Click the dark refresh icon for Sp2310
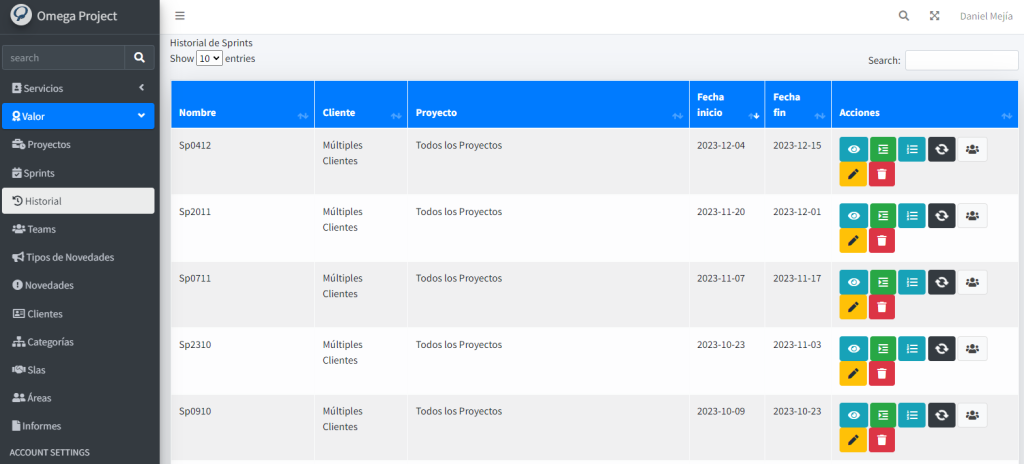This screenshot has width=1024, height=464. (x=941, y=348)
